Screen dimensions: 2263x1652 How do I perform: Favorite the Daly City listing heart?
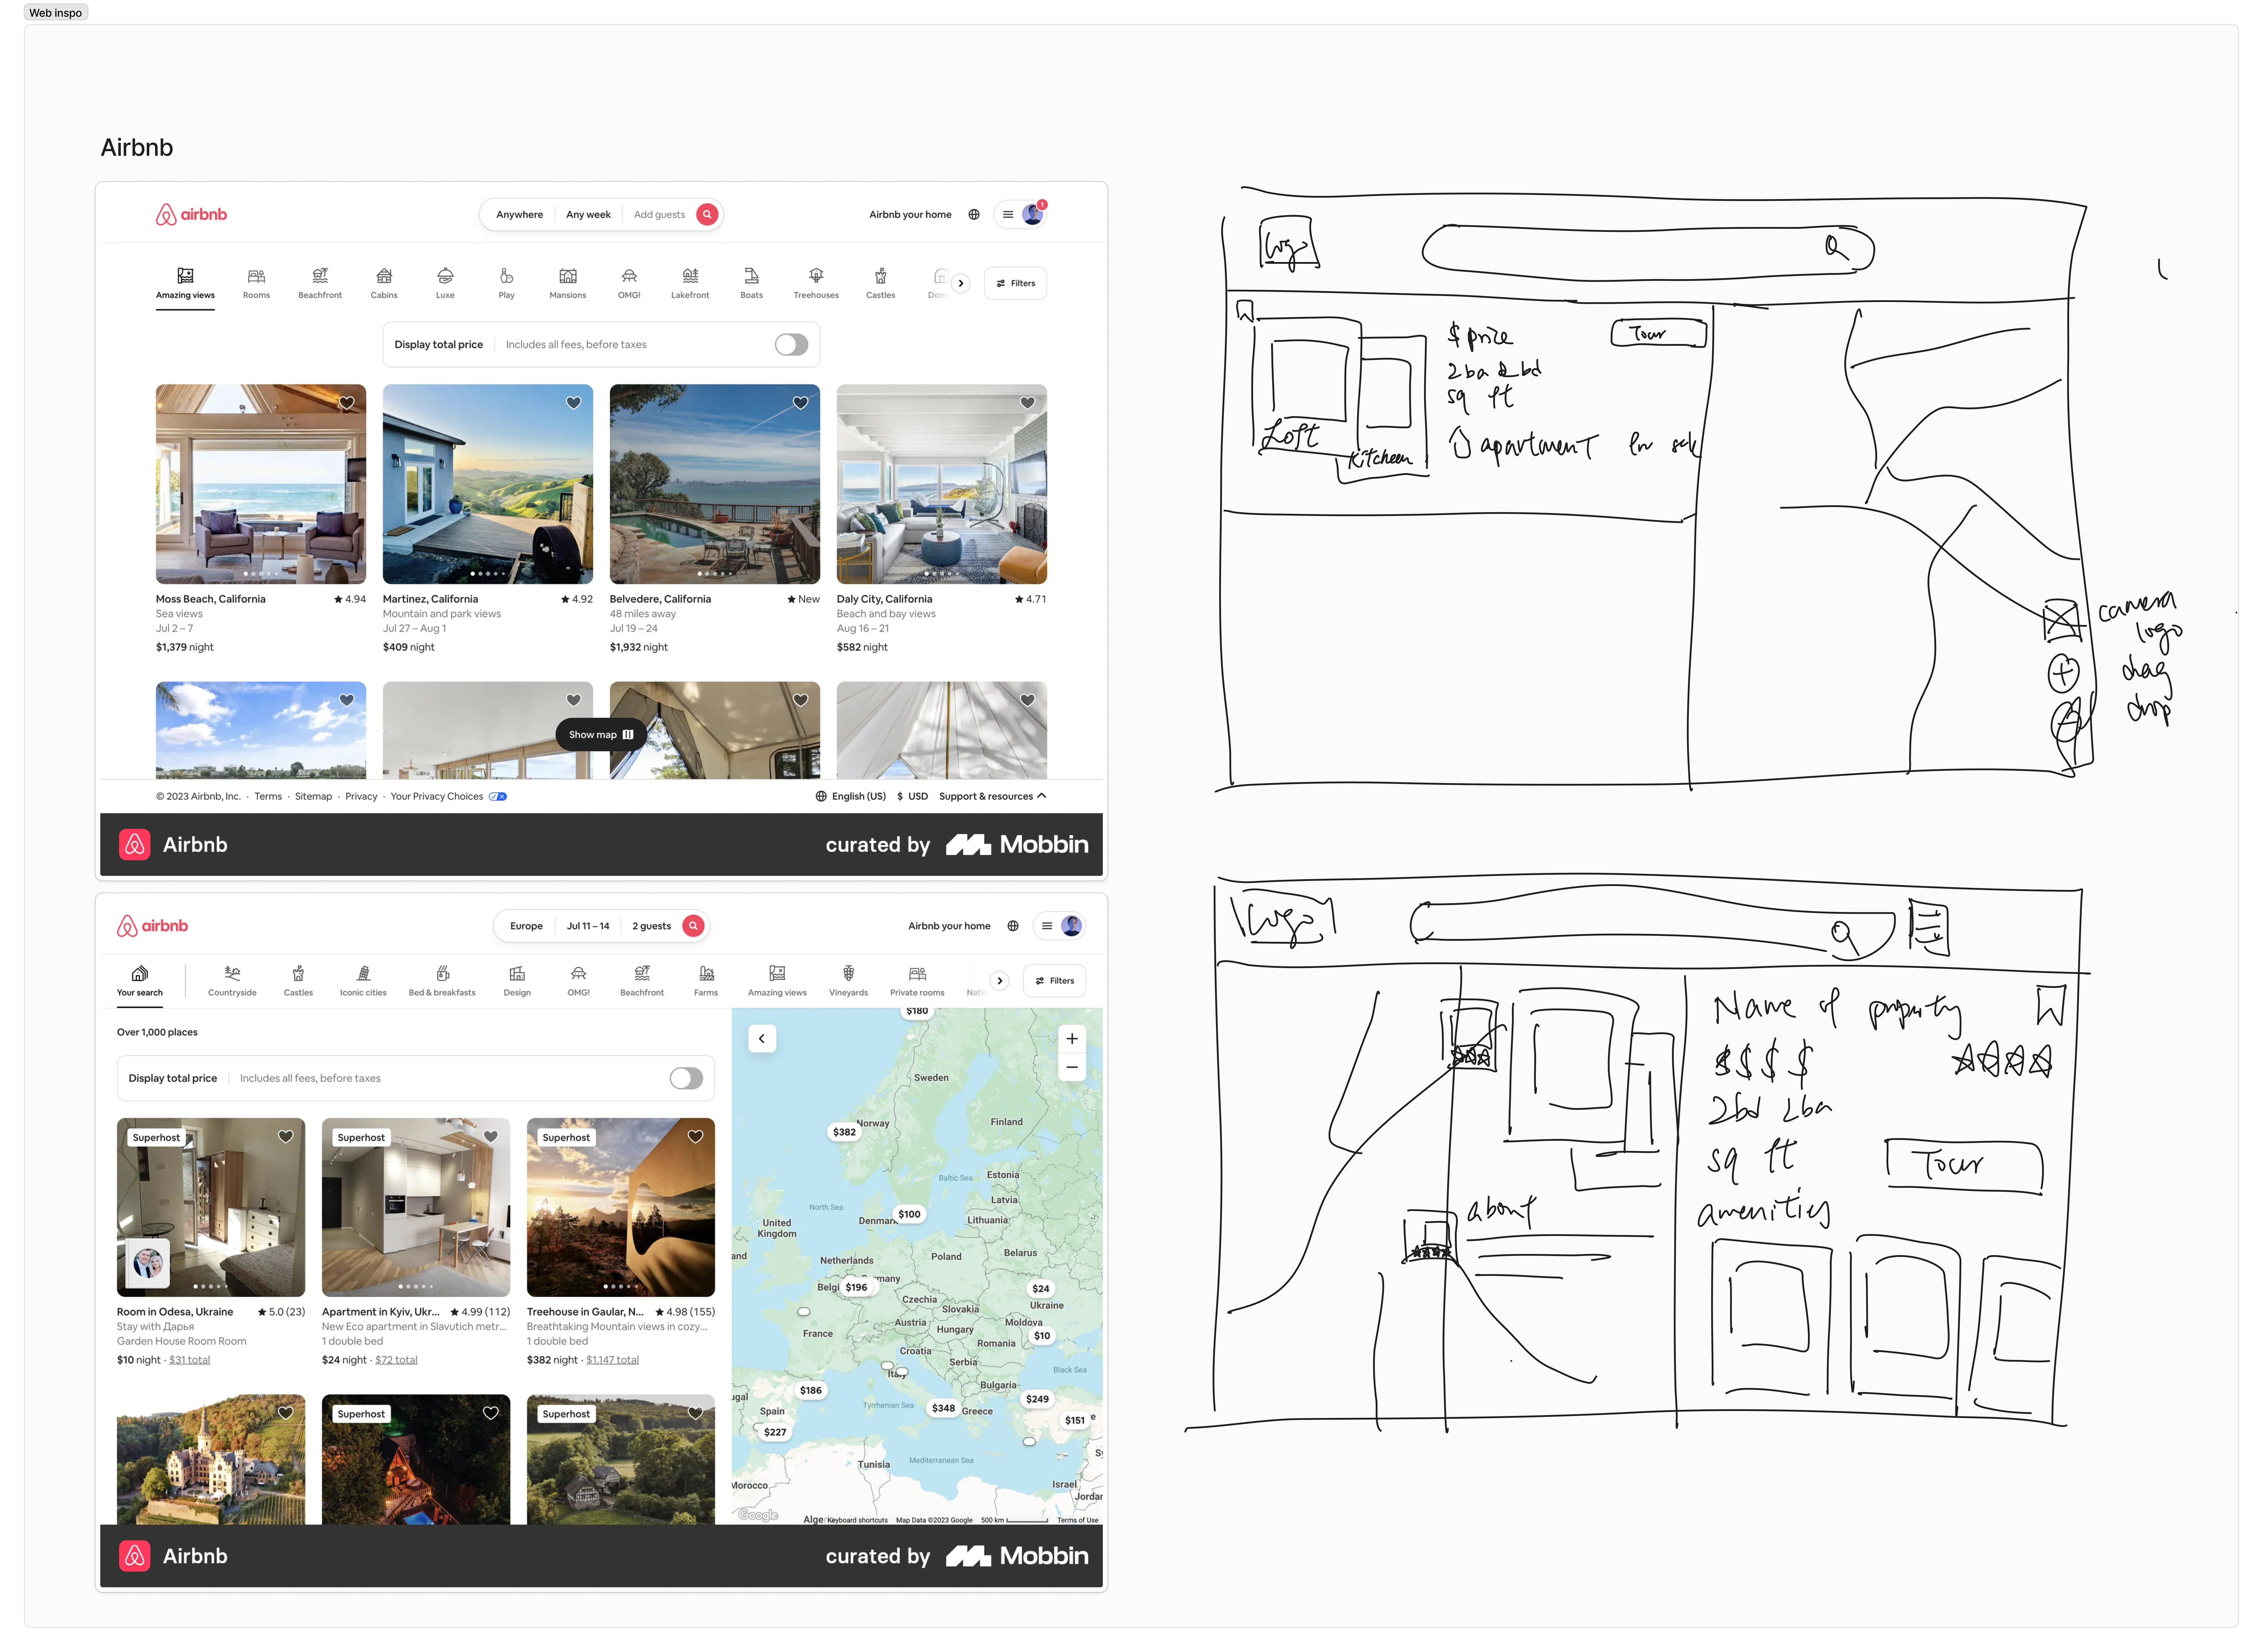coord(1028,403)
